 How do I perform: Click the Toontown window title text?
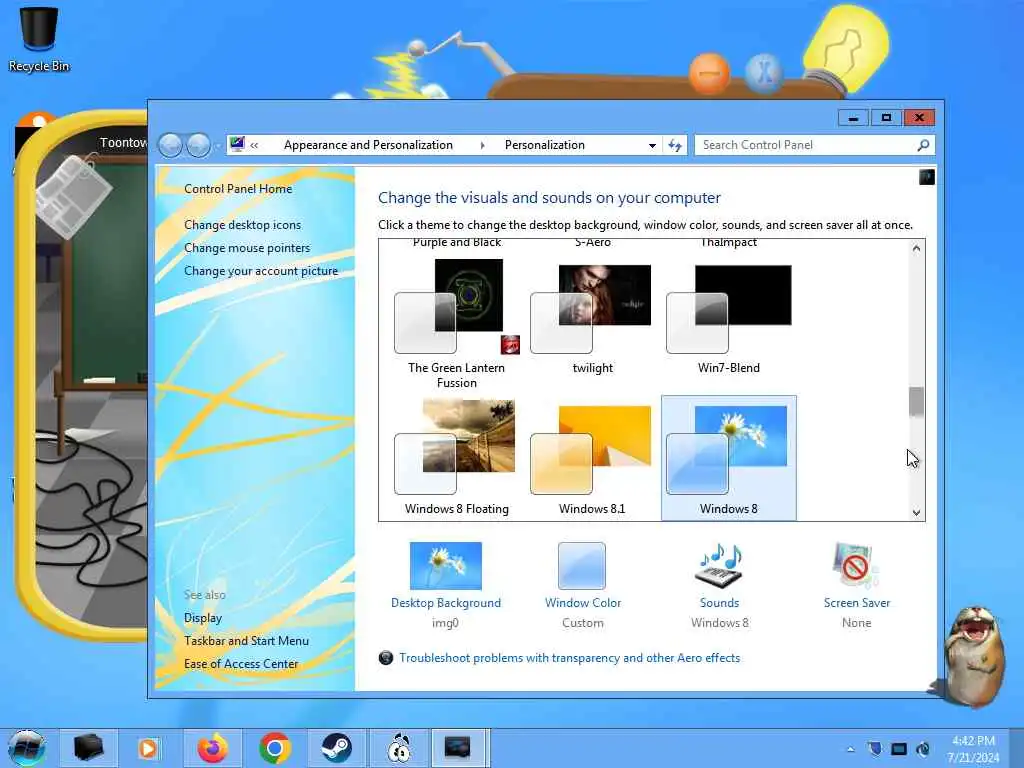pyautogui.click(x=123, y=142)
